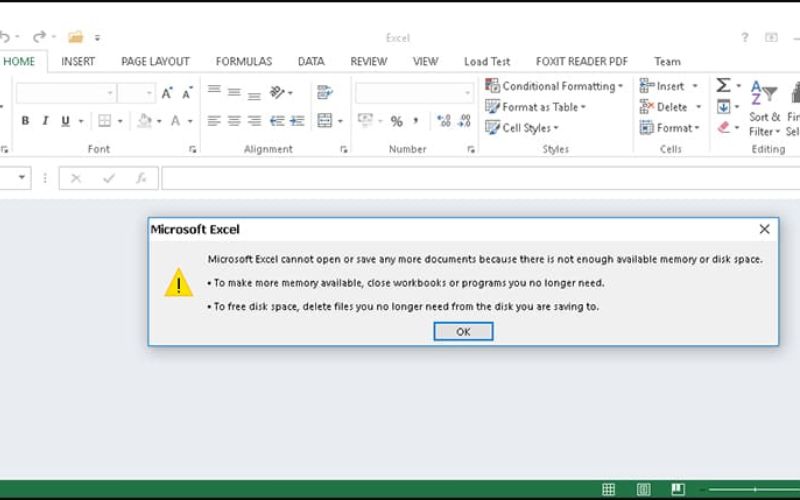Click the Insert cells button
This screenshot has height=500, width=800.
coord(662,86)
